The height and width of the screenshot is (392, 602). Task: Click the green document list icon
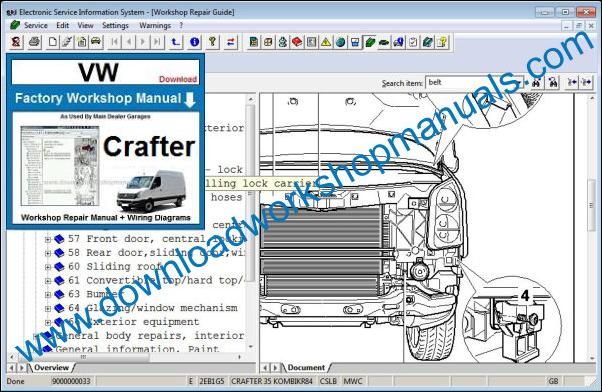[253, 42]
